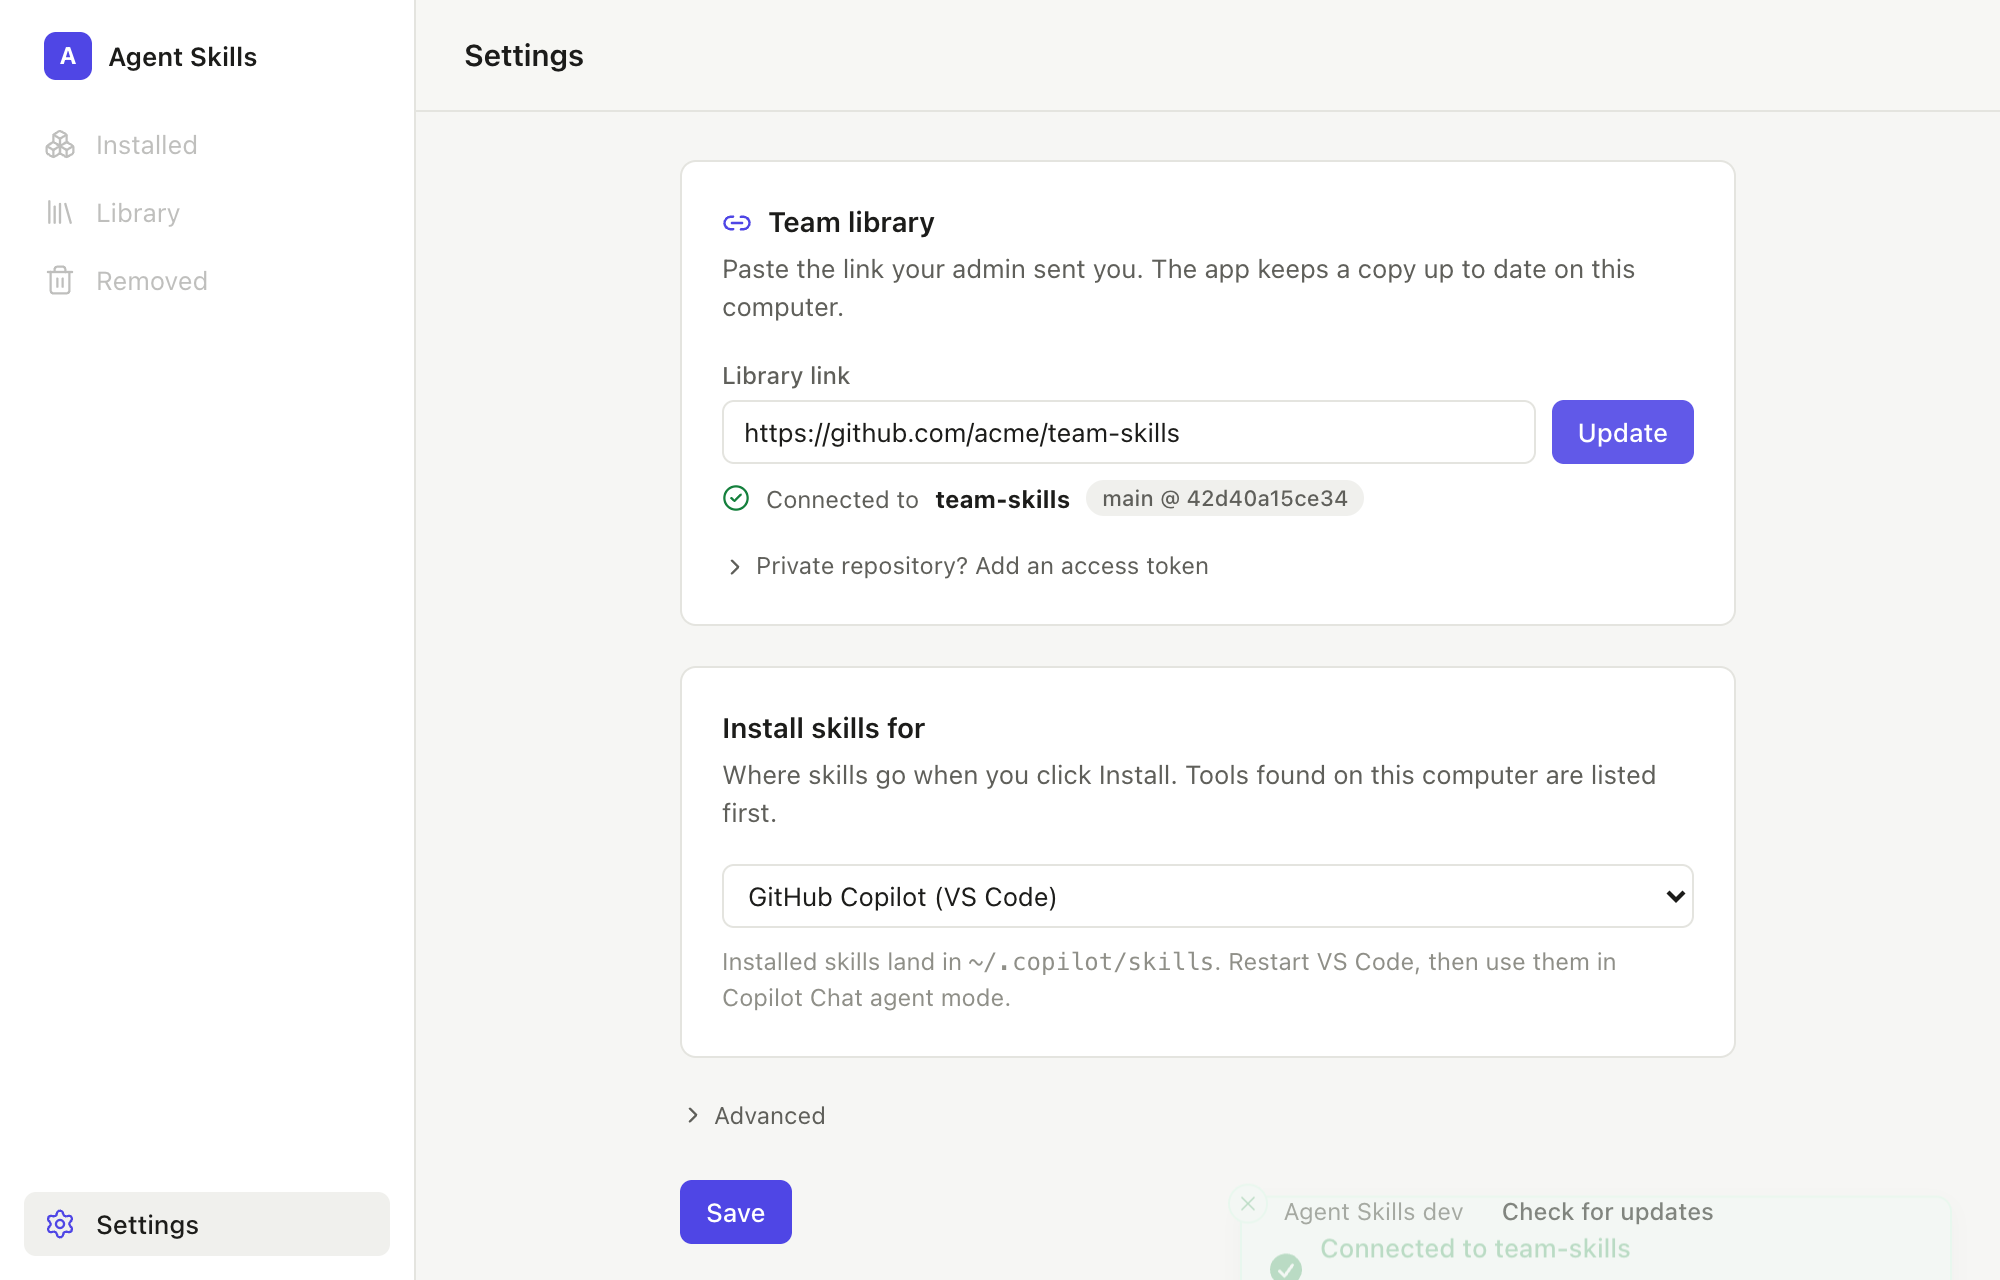
Task: Dismiss the toast with its X button
Action: [1248, 1204]
